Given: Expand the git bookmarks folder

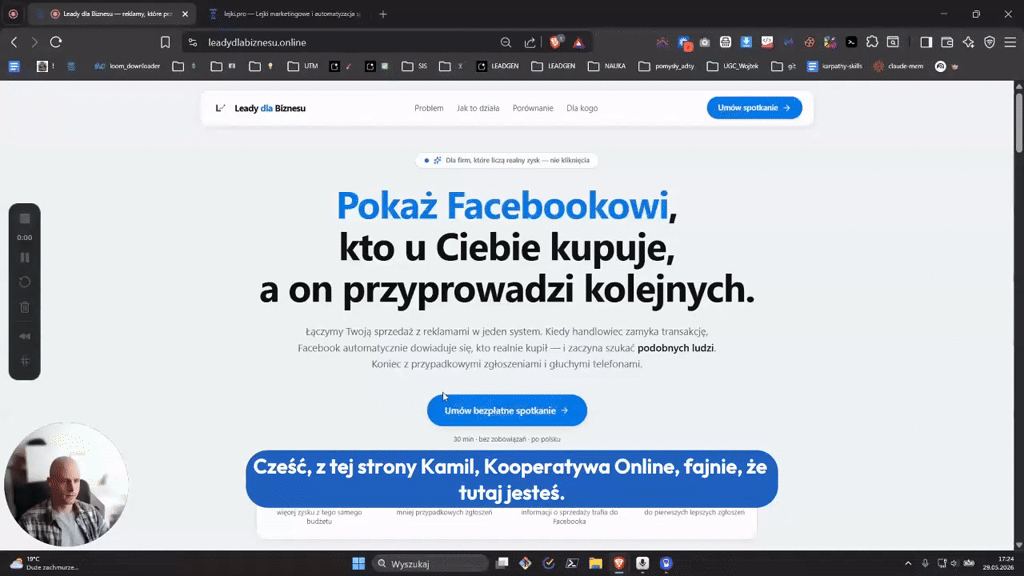Looking at the screenshot, I should [784, 66].
